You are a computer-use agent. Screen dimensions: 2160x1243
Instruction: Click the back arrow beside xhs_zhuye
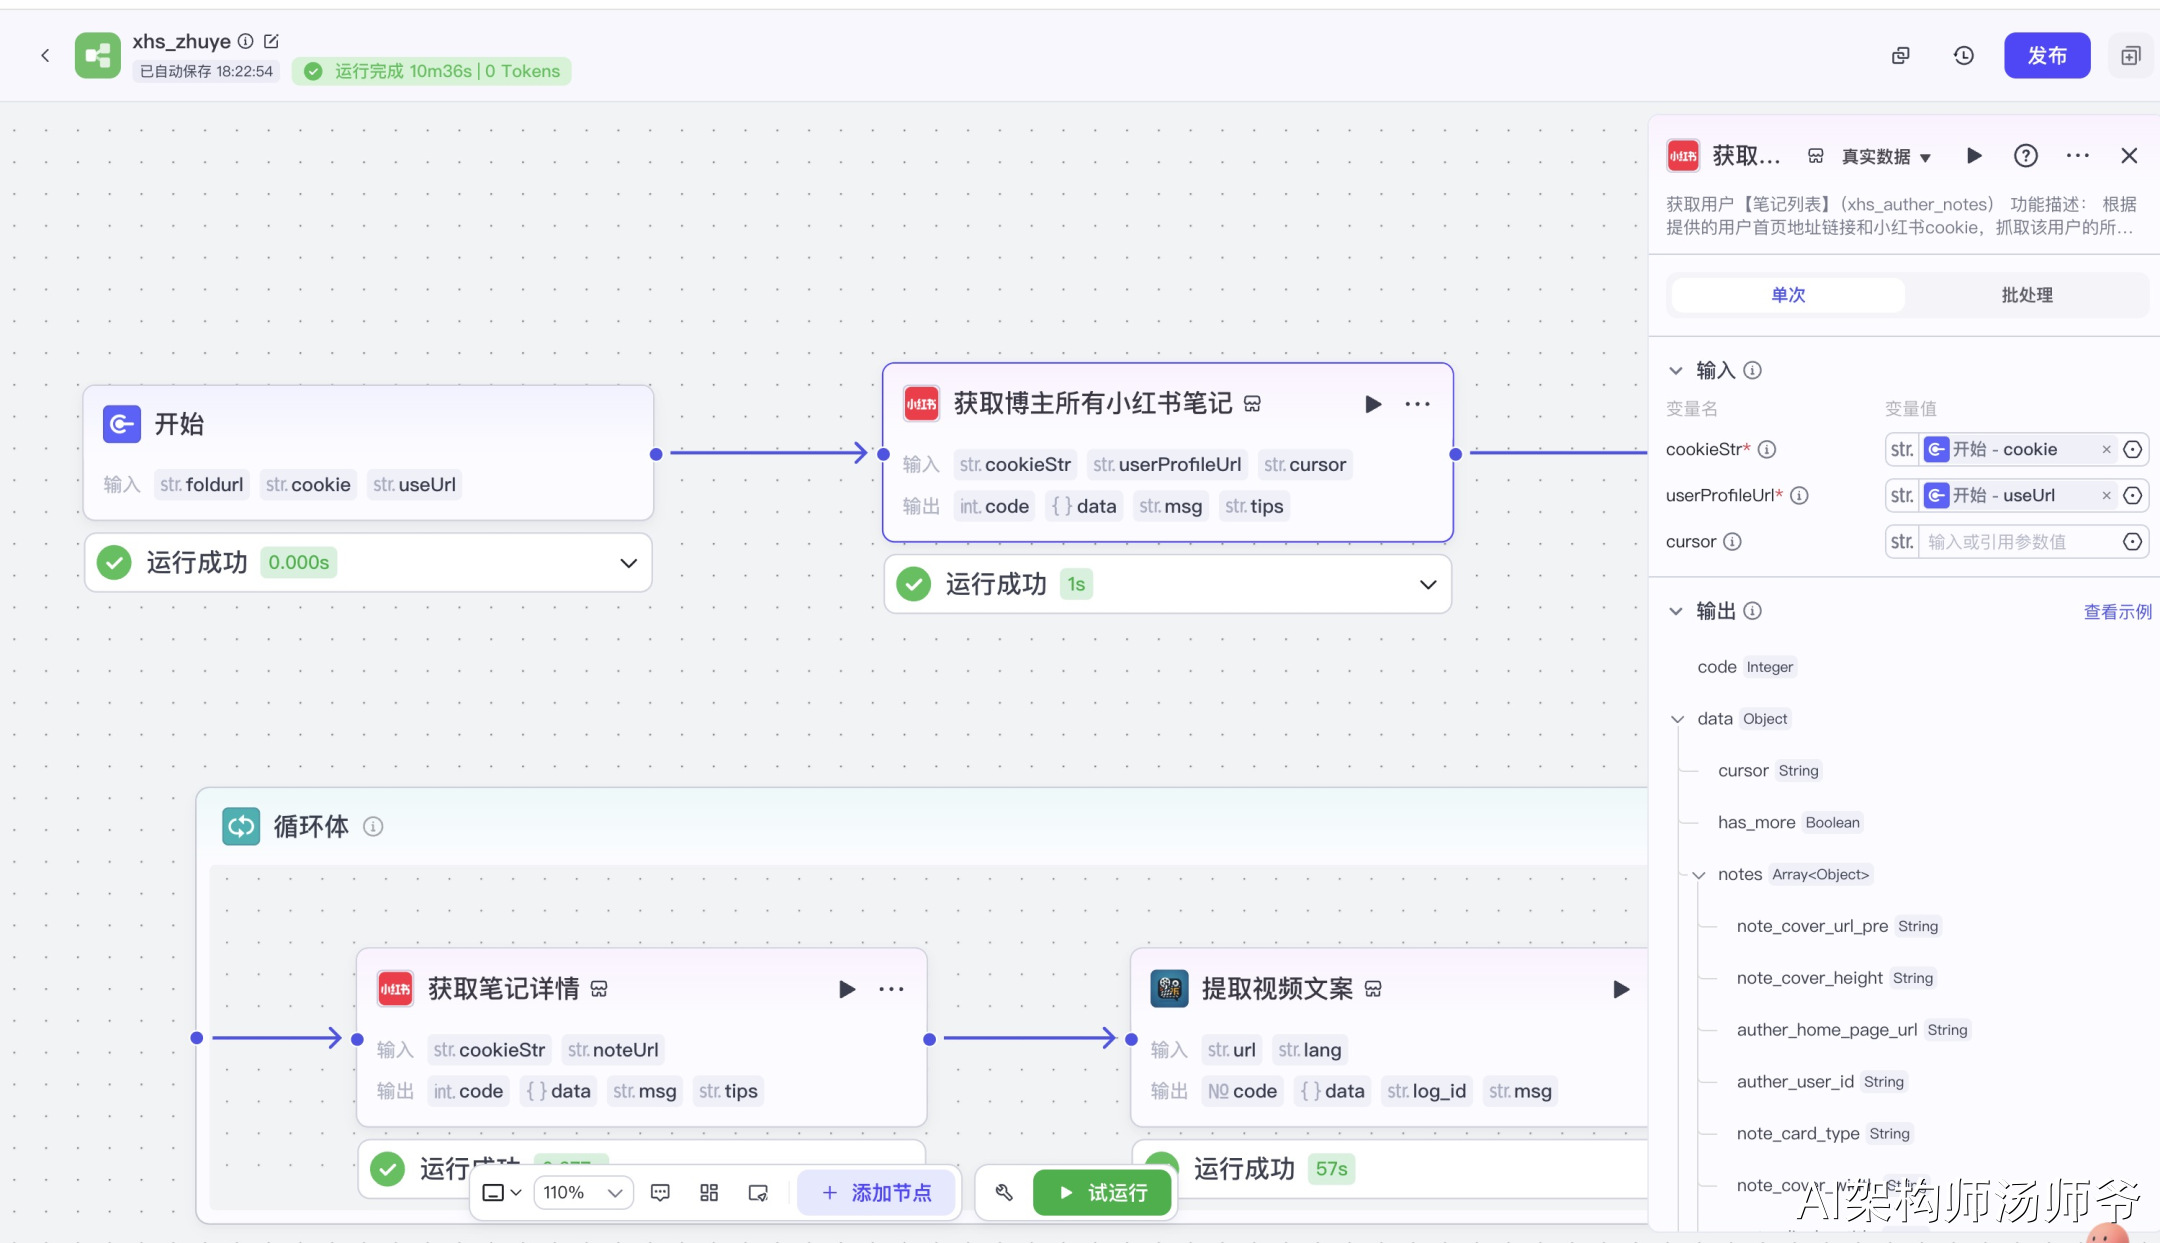(x=45, y=56)
